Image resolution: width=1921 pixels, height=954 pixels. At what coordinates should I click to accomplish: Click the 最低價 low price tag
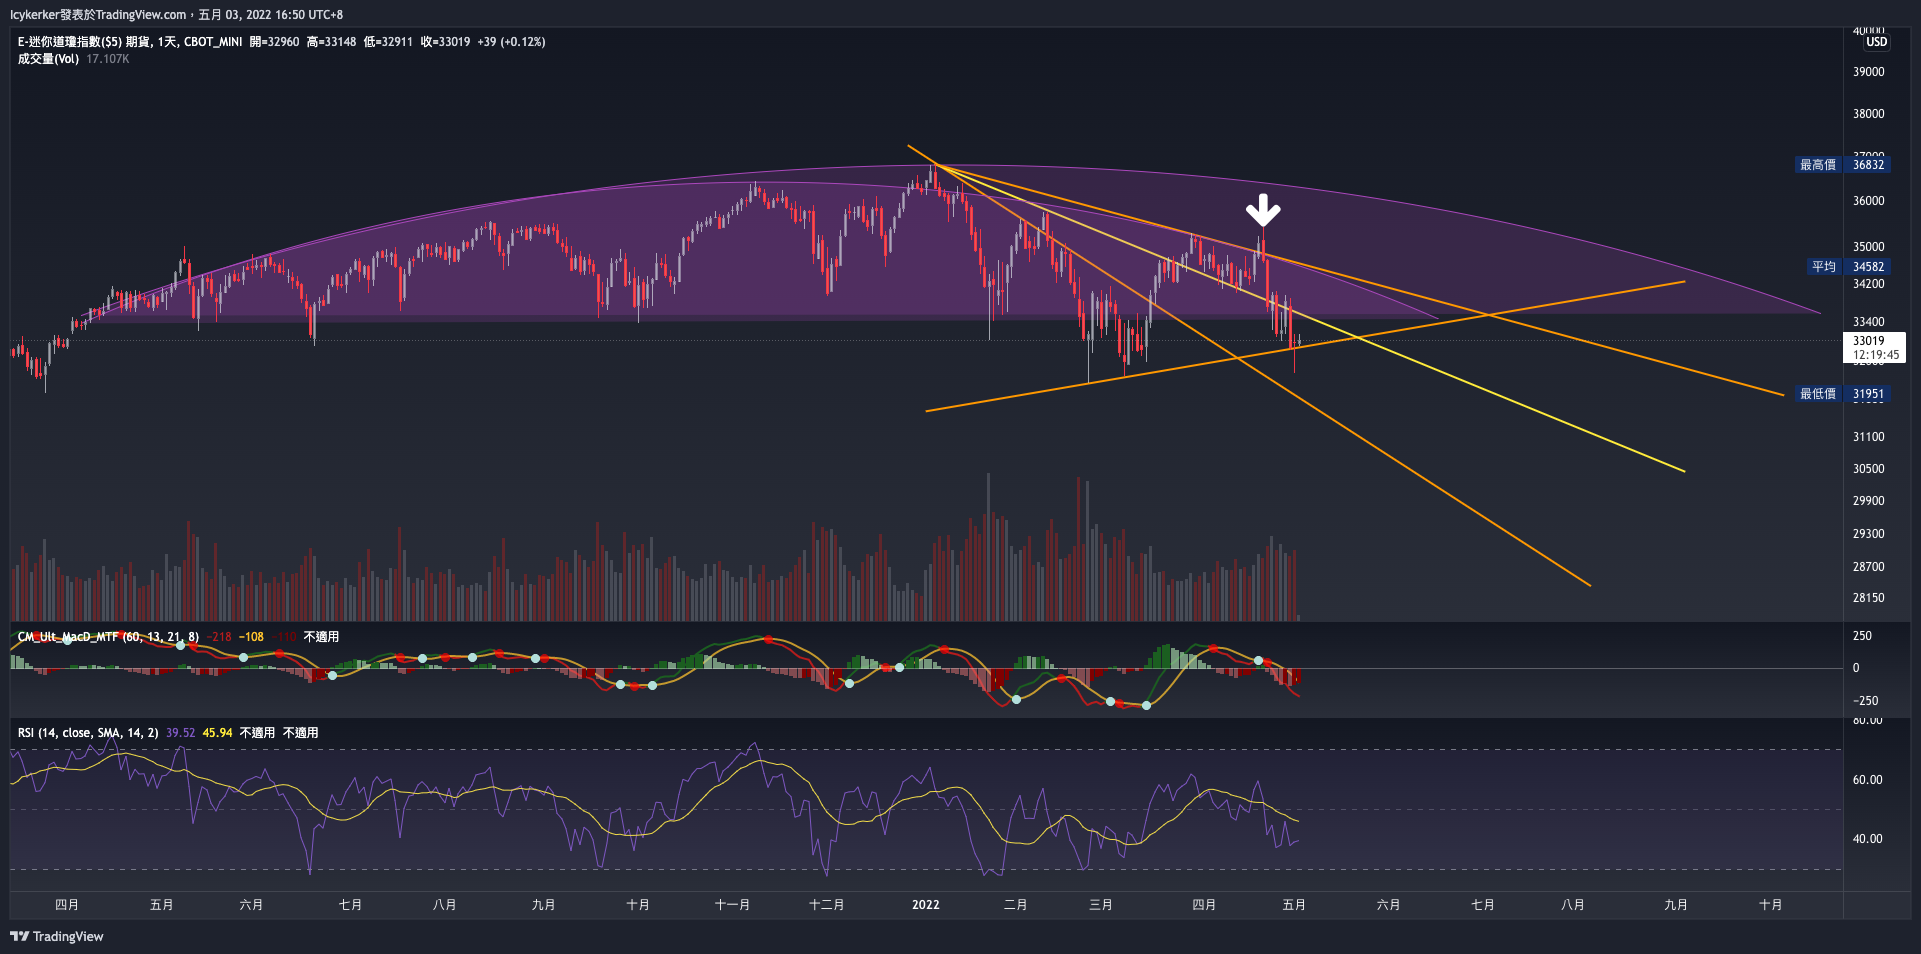(x=1818, y=394)
